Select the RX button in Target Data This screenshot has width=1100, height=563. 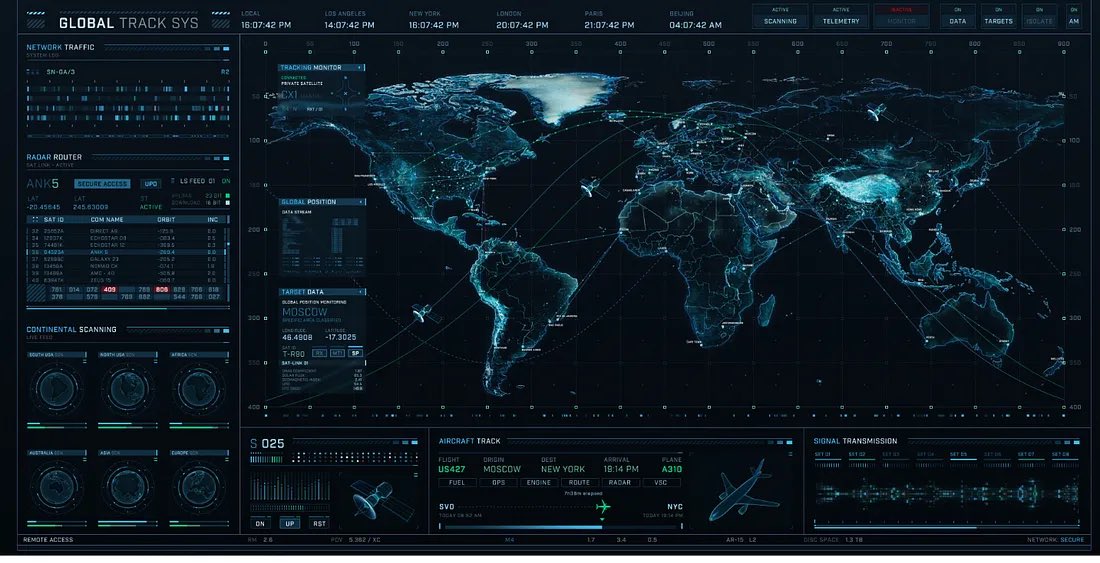(x=319, y=353)
